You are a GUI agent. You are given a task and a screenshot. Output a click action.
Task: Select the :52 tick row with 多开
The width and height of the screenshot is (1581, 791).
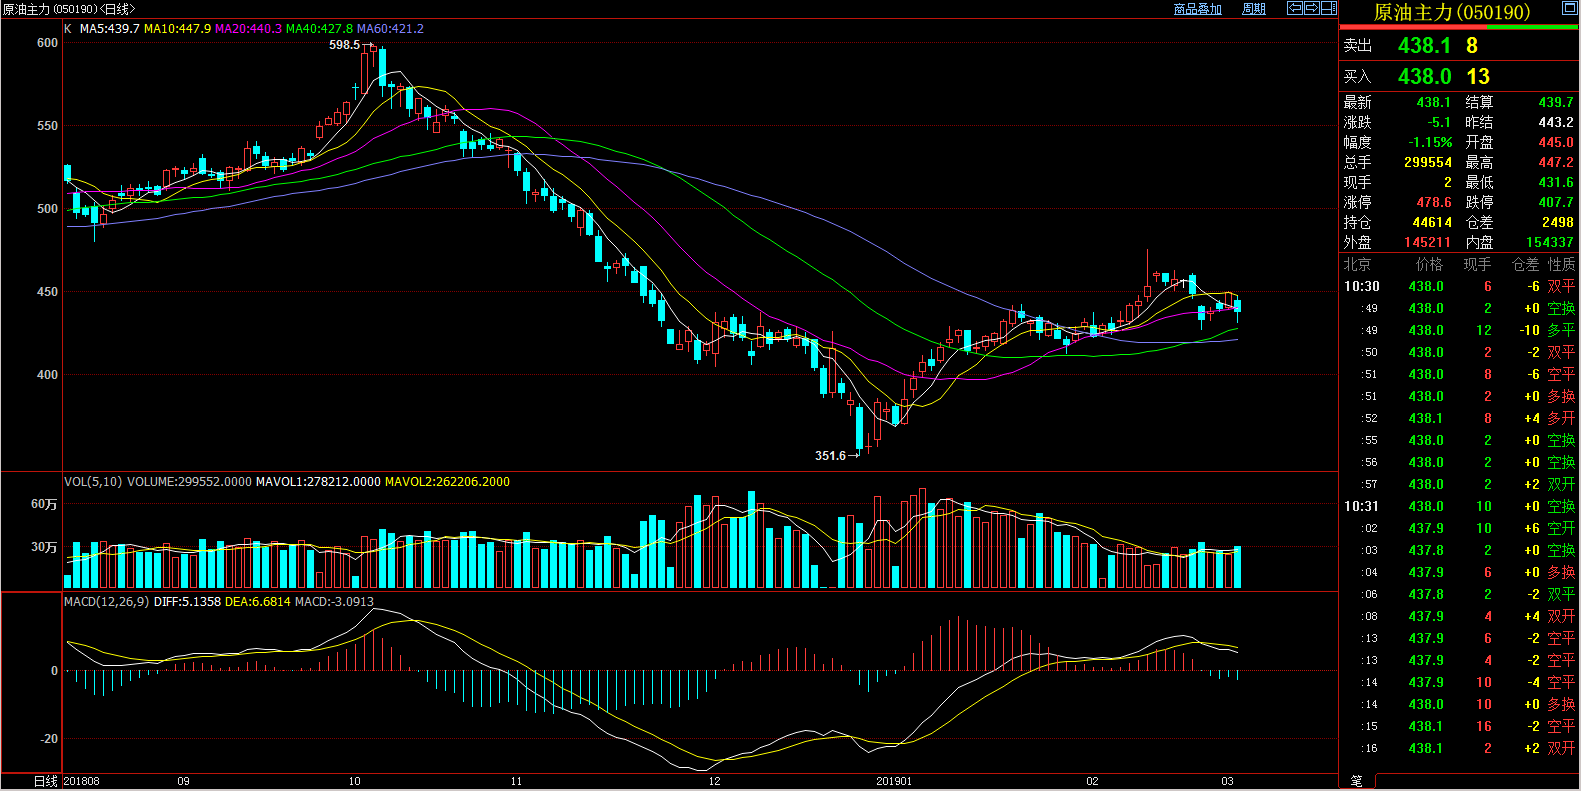pos(1459,418)
